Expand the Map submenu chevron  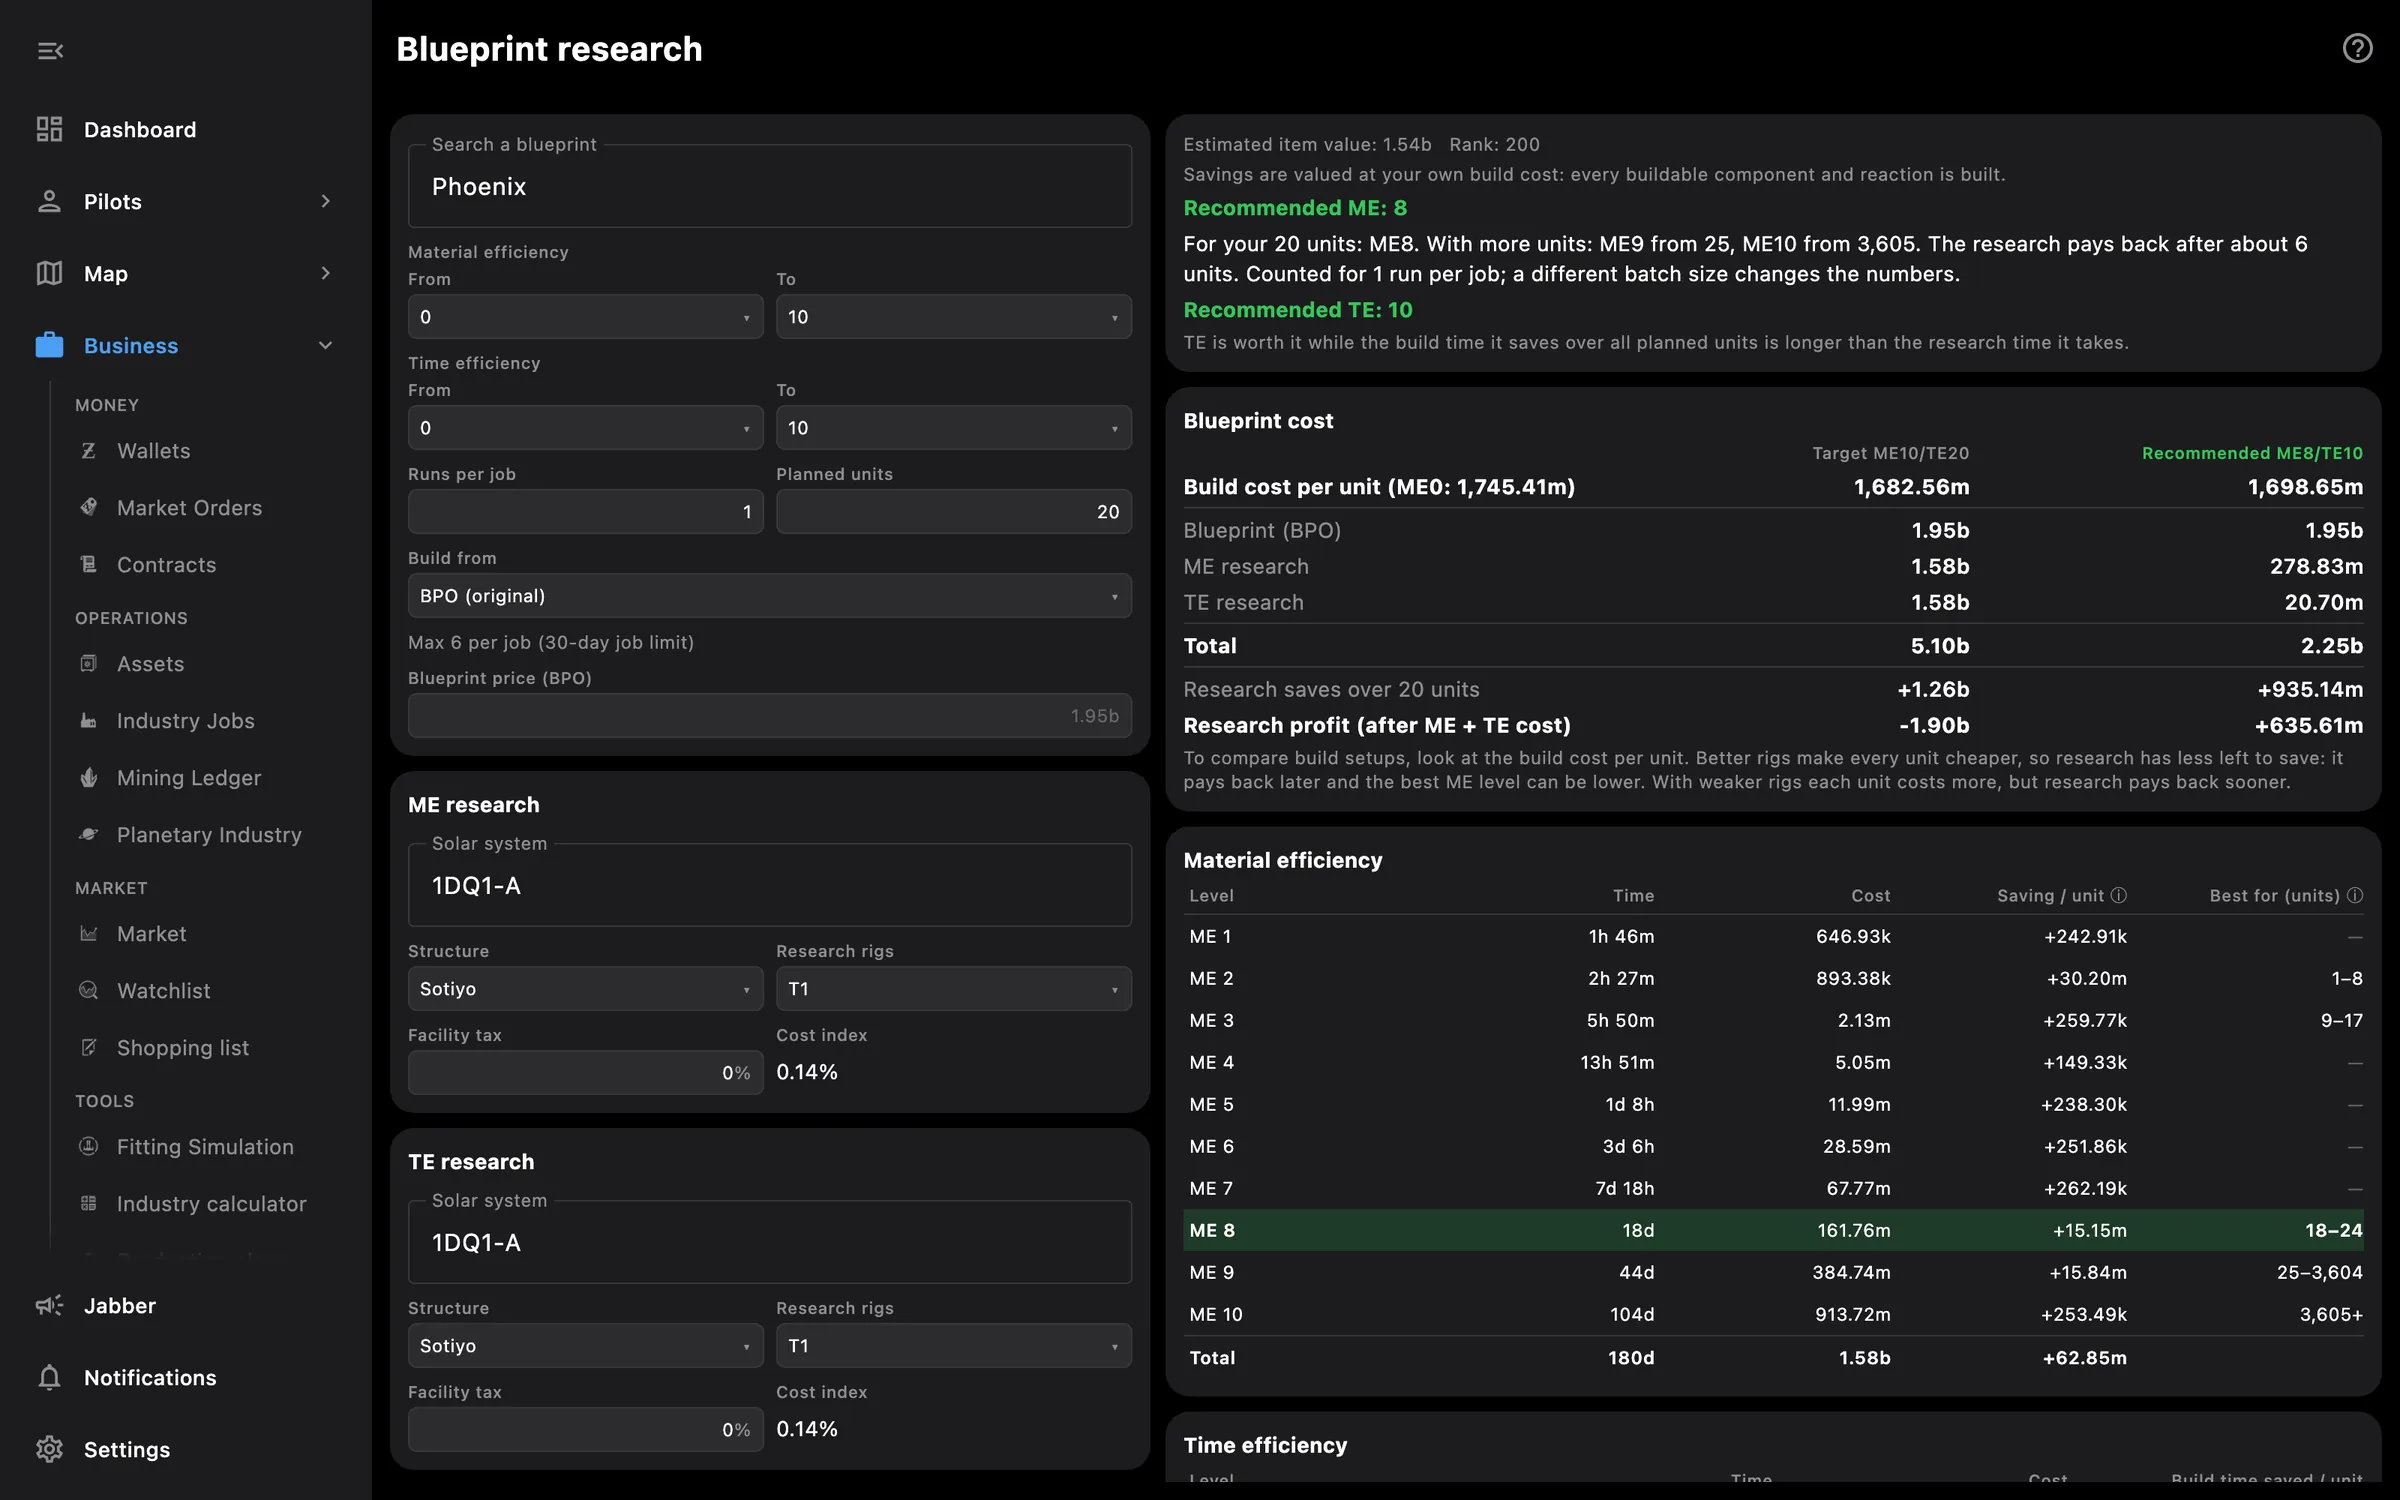click(325, 273)
